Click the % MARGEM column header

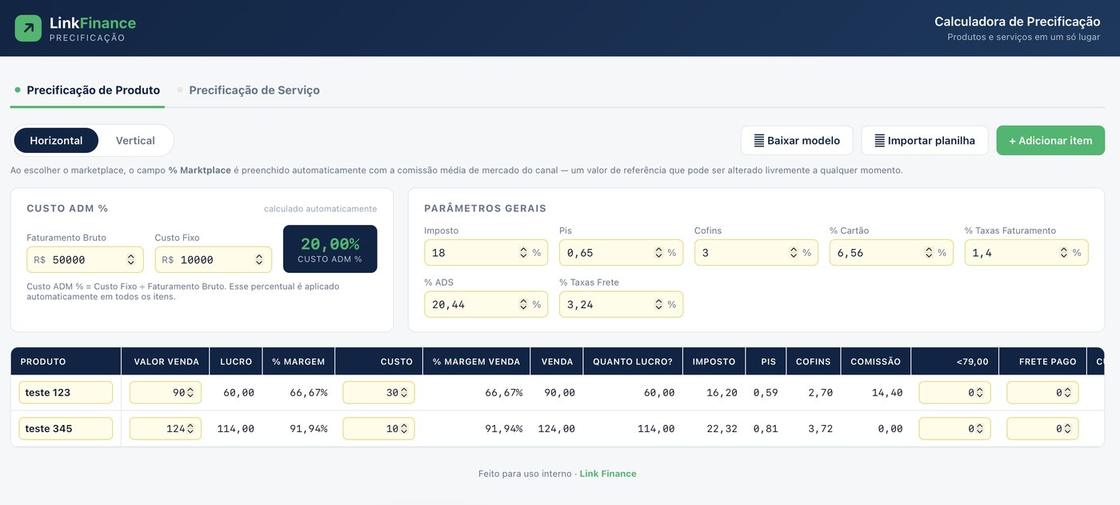[x=298, y=361]
